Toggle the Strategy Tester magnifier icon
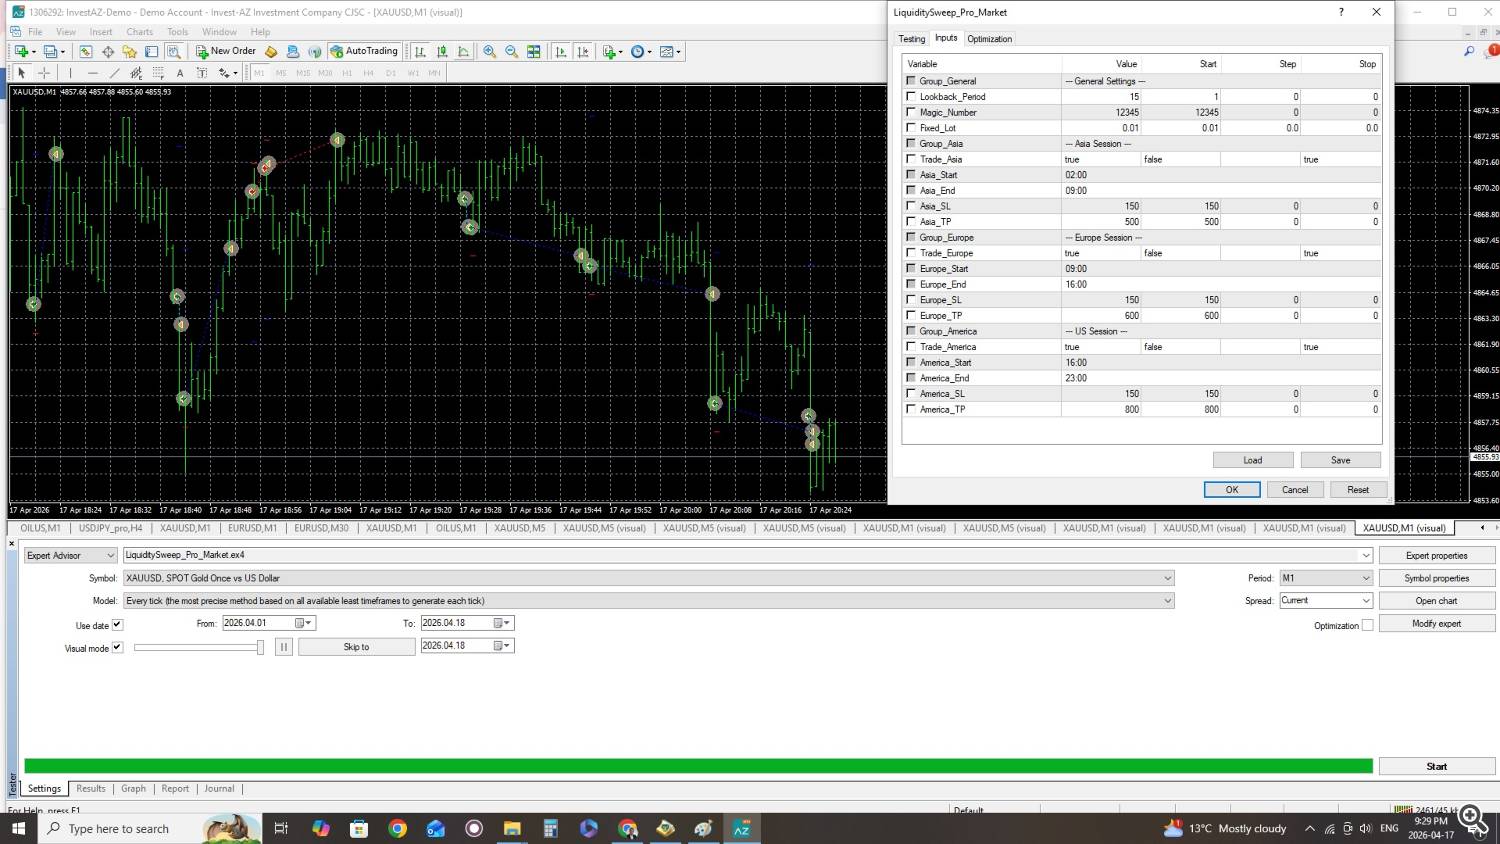This screenshot has height=844, width=1500. point(174,51)
